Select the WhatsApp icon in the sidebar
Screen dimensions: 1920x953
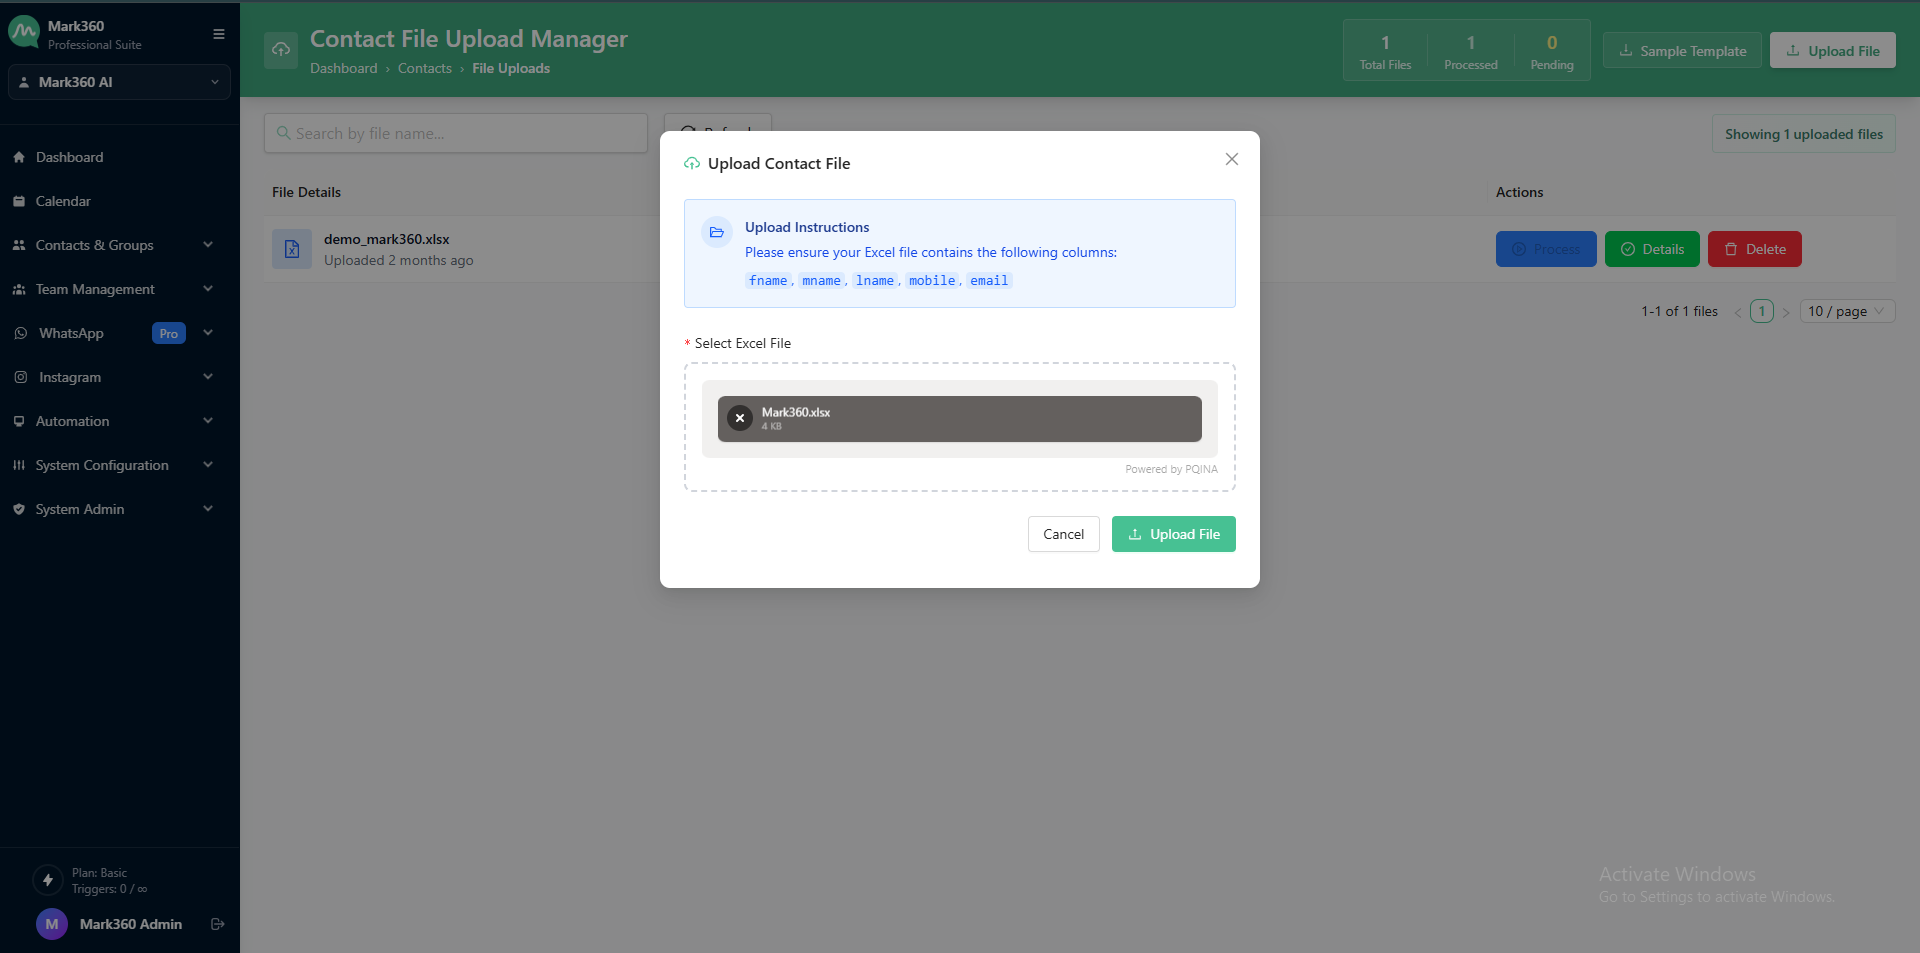point(20,333)
